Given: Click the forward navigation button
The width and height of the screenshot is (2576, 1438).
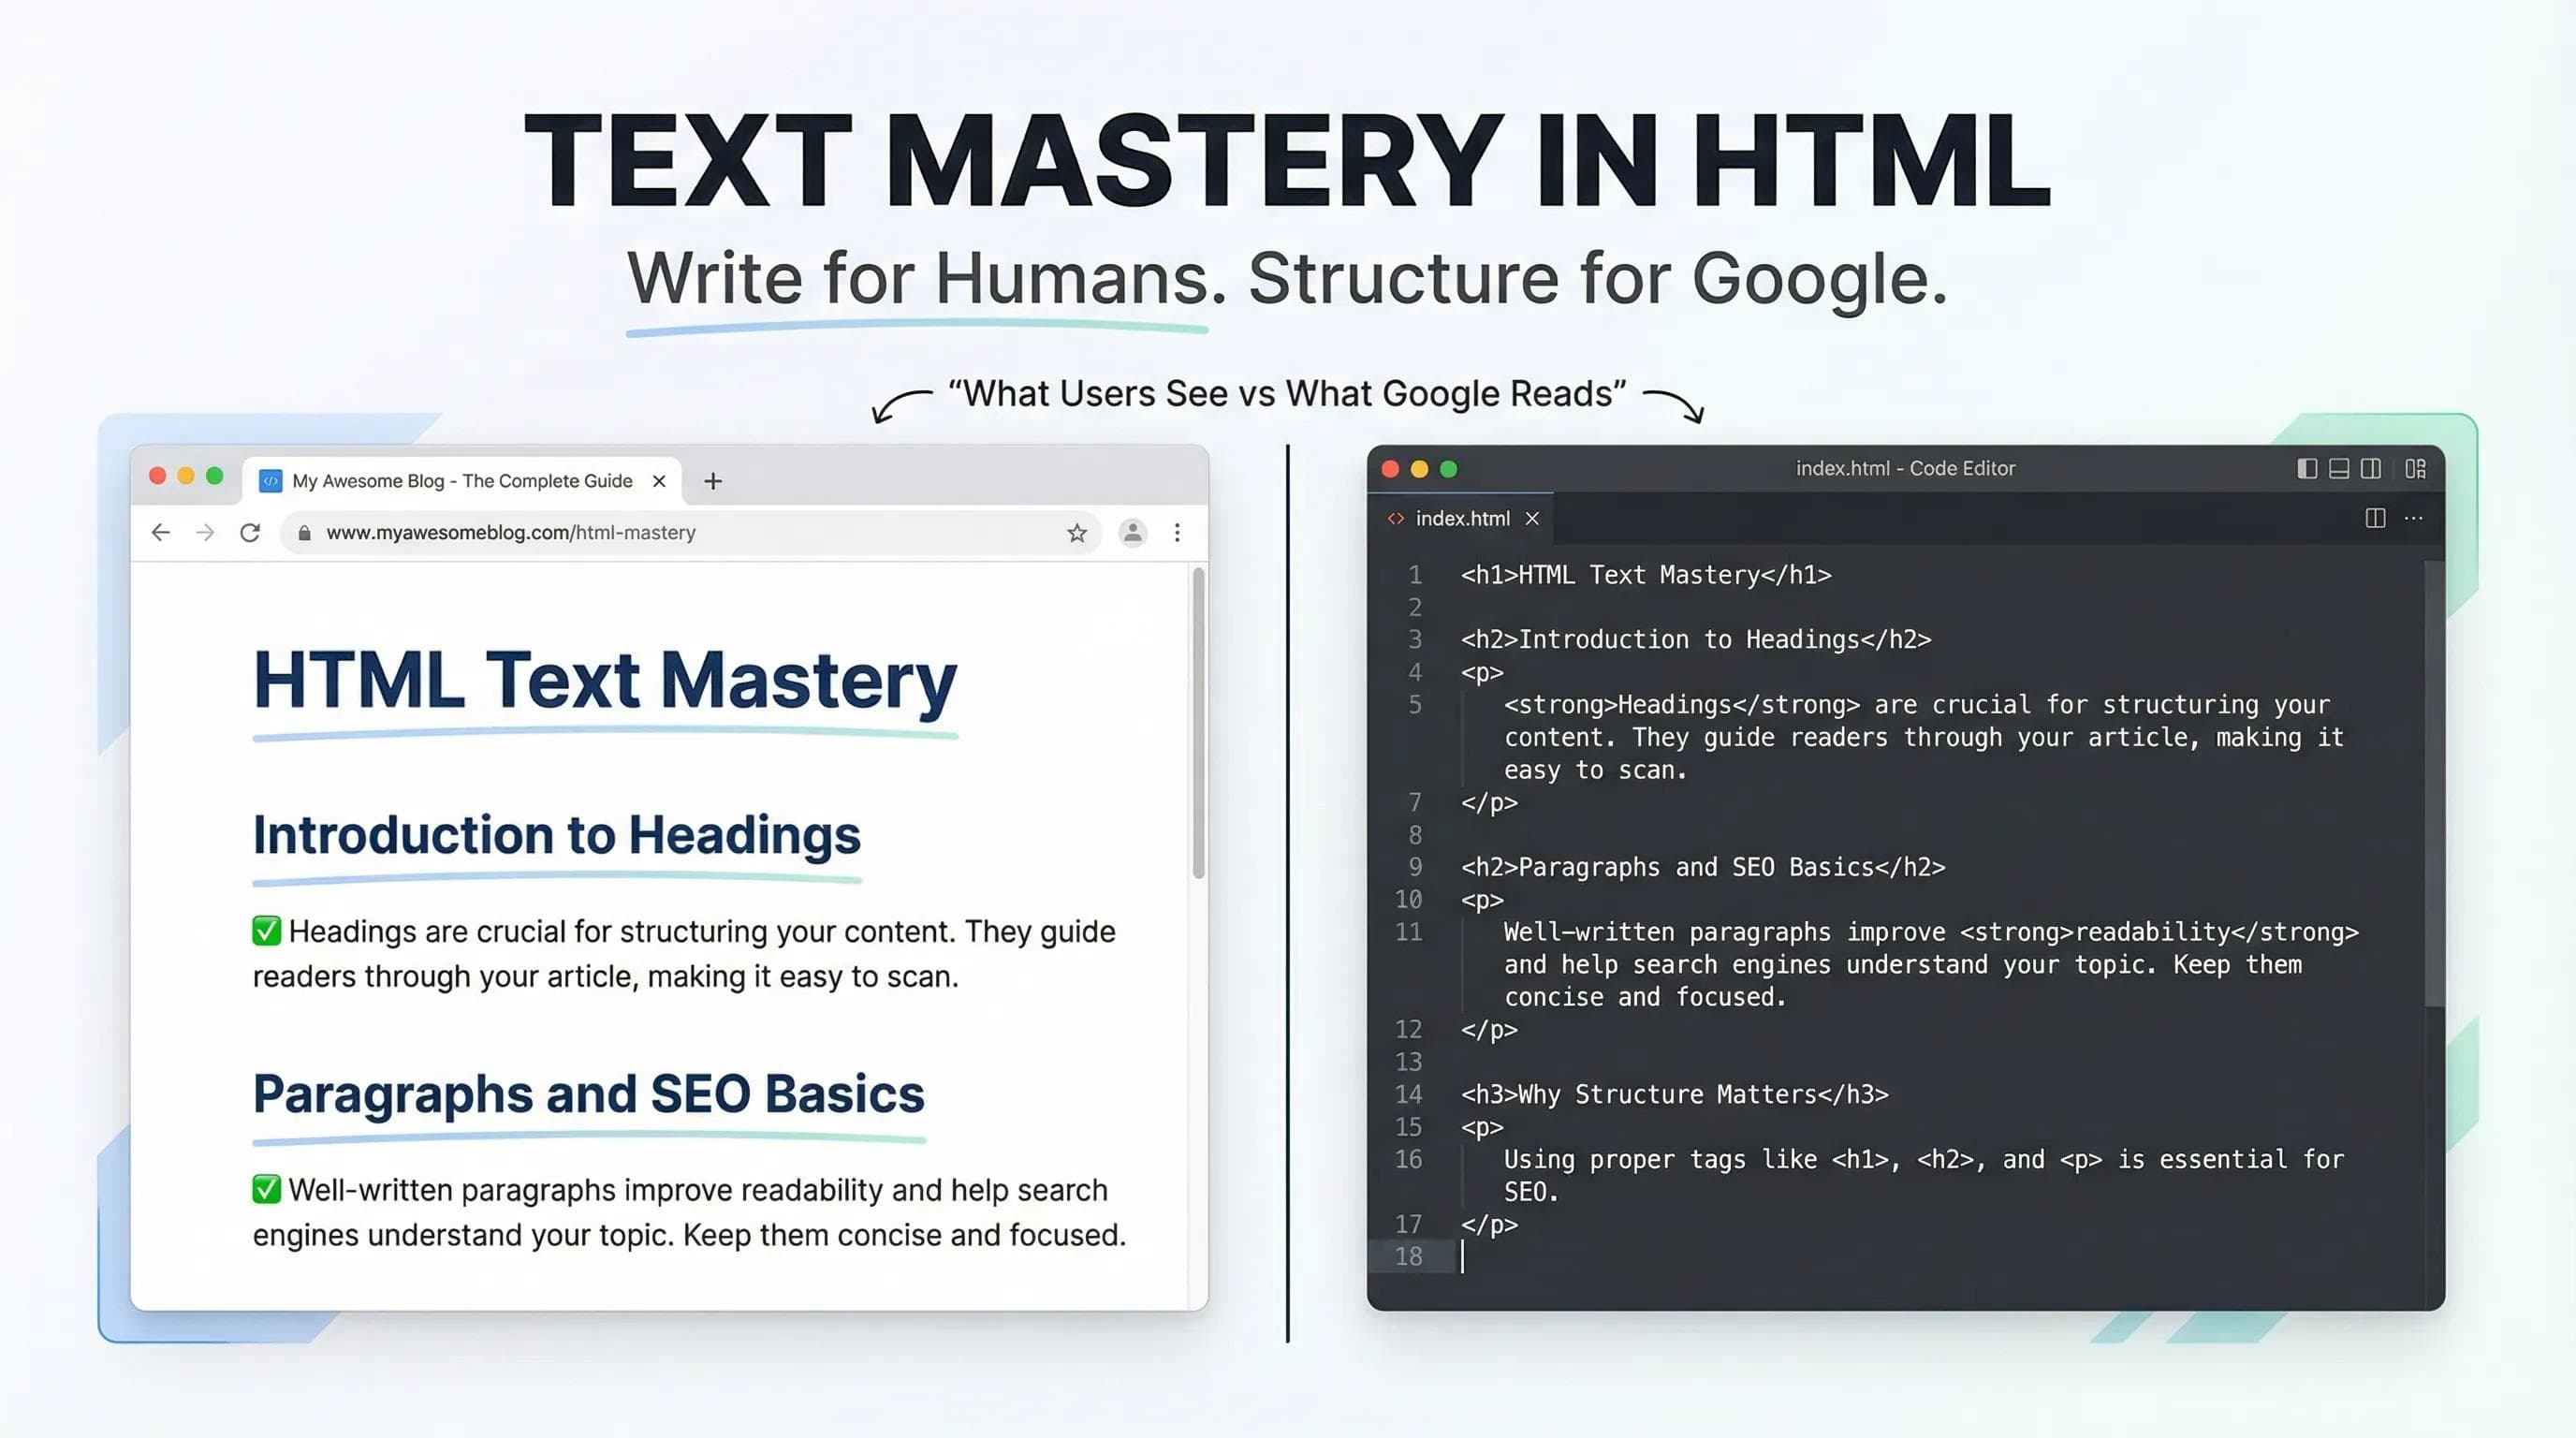Looking at the screenshot, I should 205,532.
